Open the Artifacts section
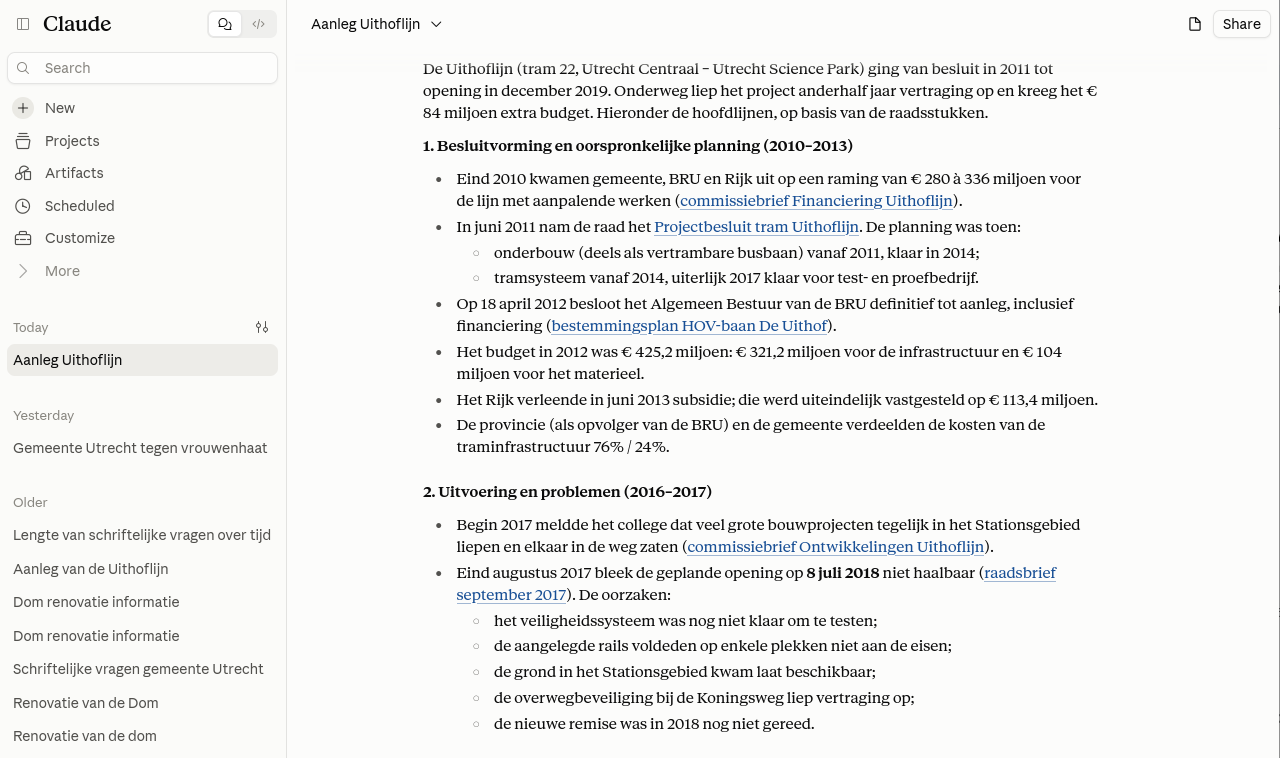This screenshot has width=1280, height=758. 142,173
